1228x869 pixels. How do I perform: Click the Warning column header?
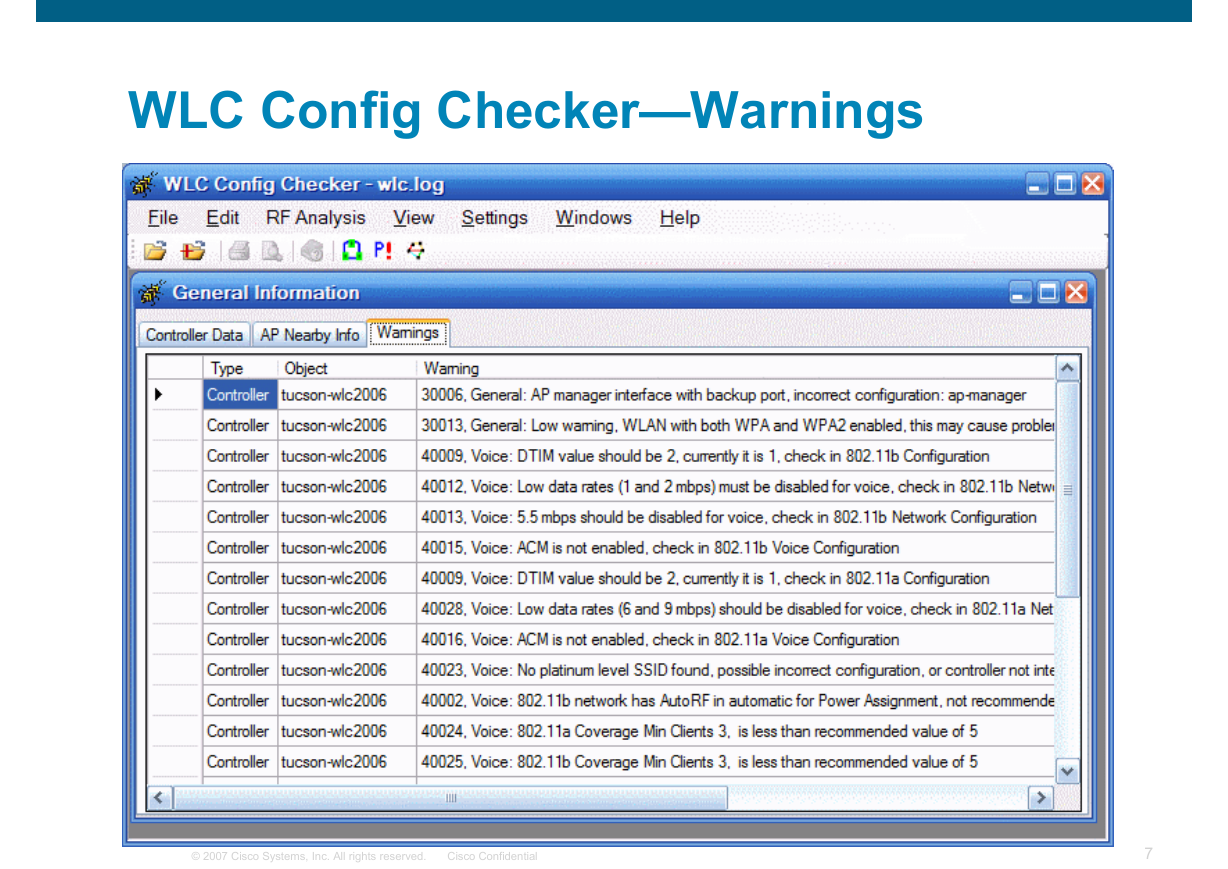[x=736, y=368]
